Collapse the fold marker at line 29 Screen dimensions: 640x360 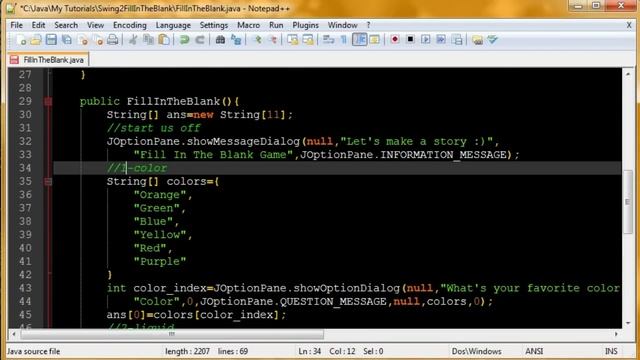tap(48, 101)
